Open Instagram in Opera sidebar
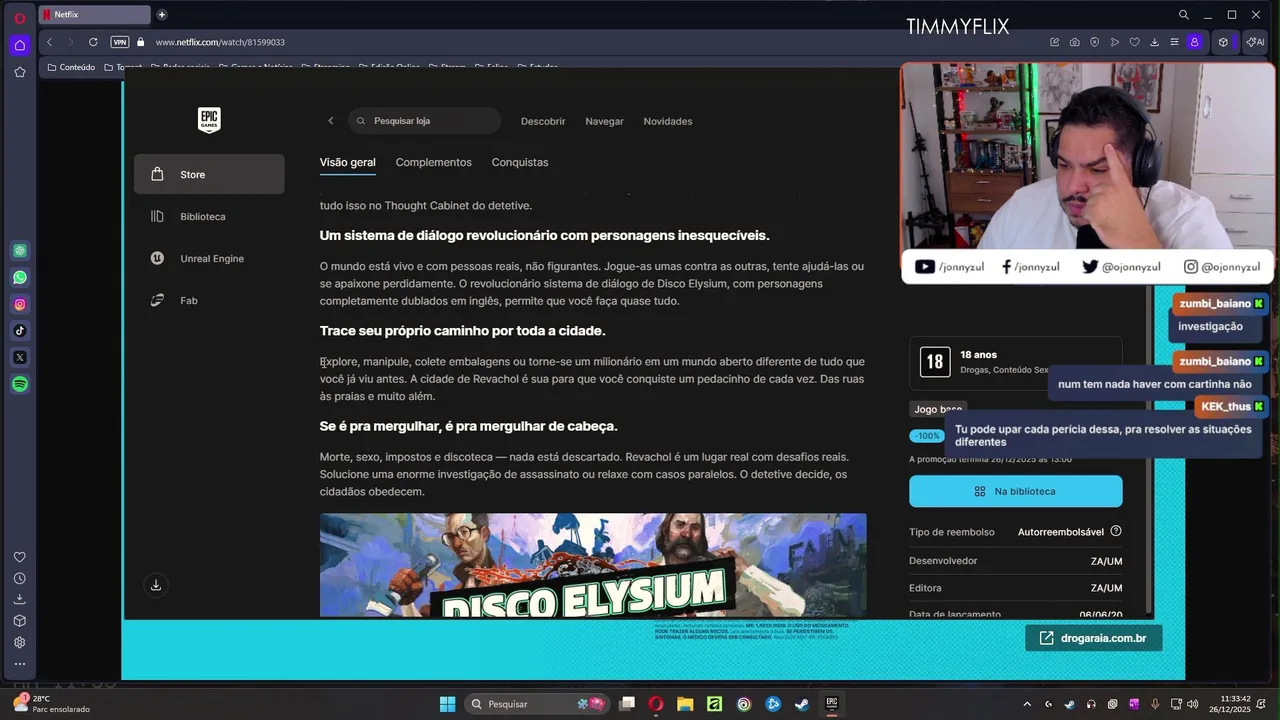This screenshot has width=1280, height=720. [x=20, y=304]
